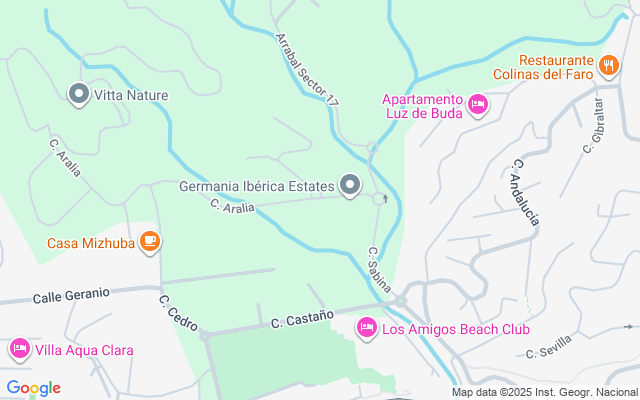Select the Los Amigos Beach Club hotel icon
This screenshot has height=400, width=640.
(x=367, y=327)
